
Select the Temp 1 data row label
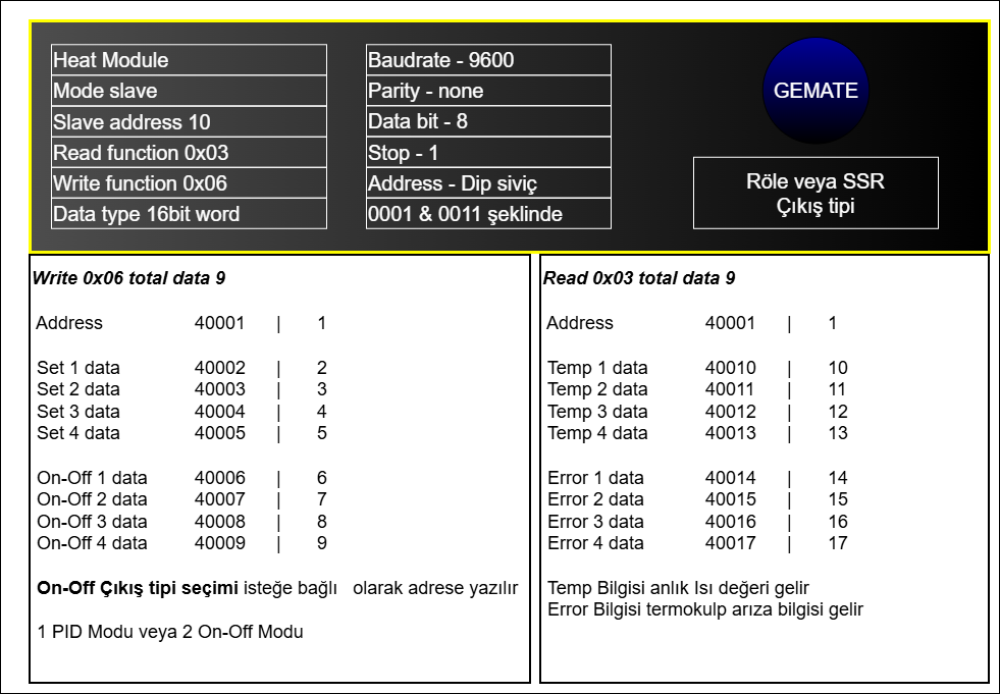597,368
